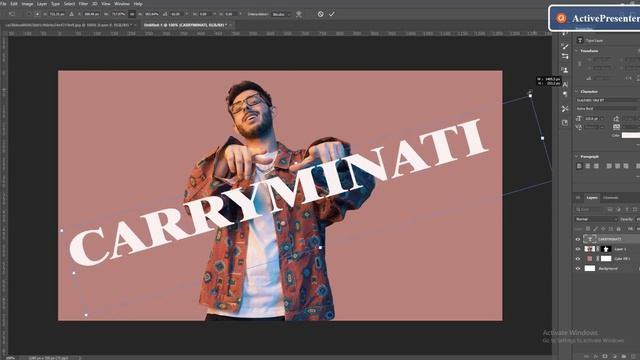Open the History panel icon in dock
The width and height of the screenshot is (640, 360).
coord(564,122)
